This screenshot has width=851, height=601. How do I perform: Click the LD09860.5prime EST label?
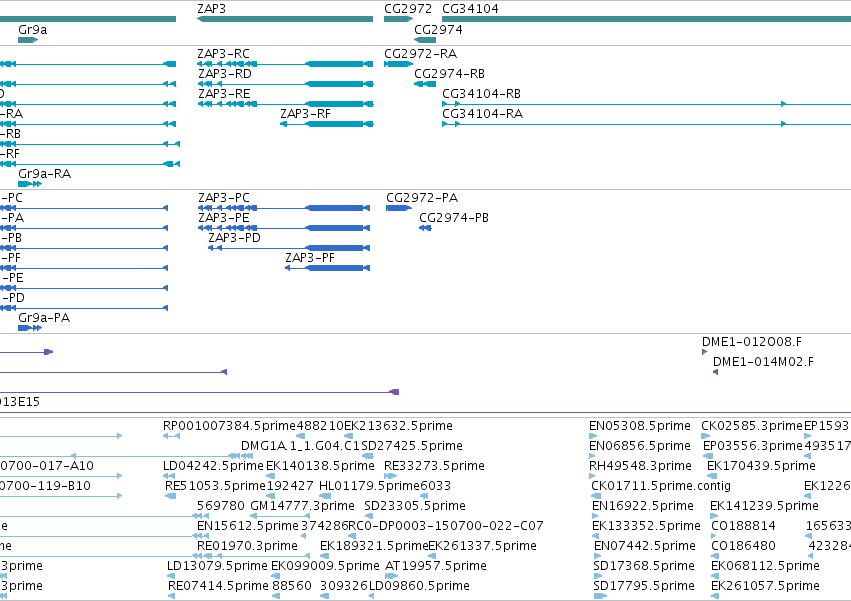coord(419,586)
